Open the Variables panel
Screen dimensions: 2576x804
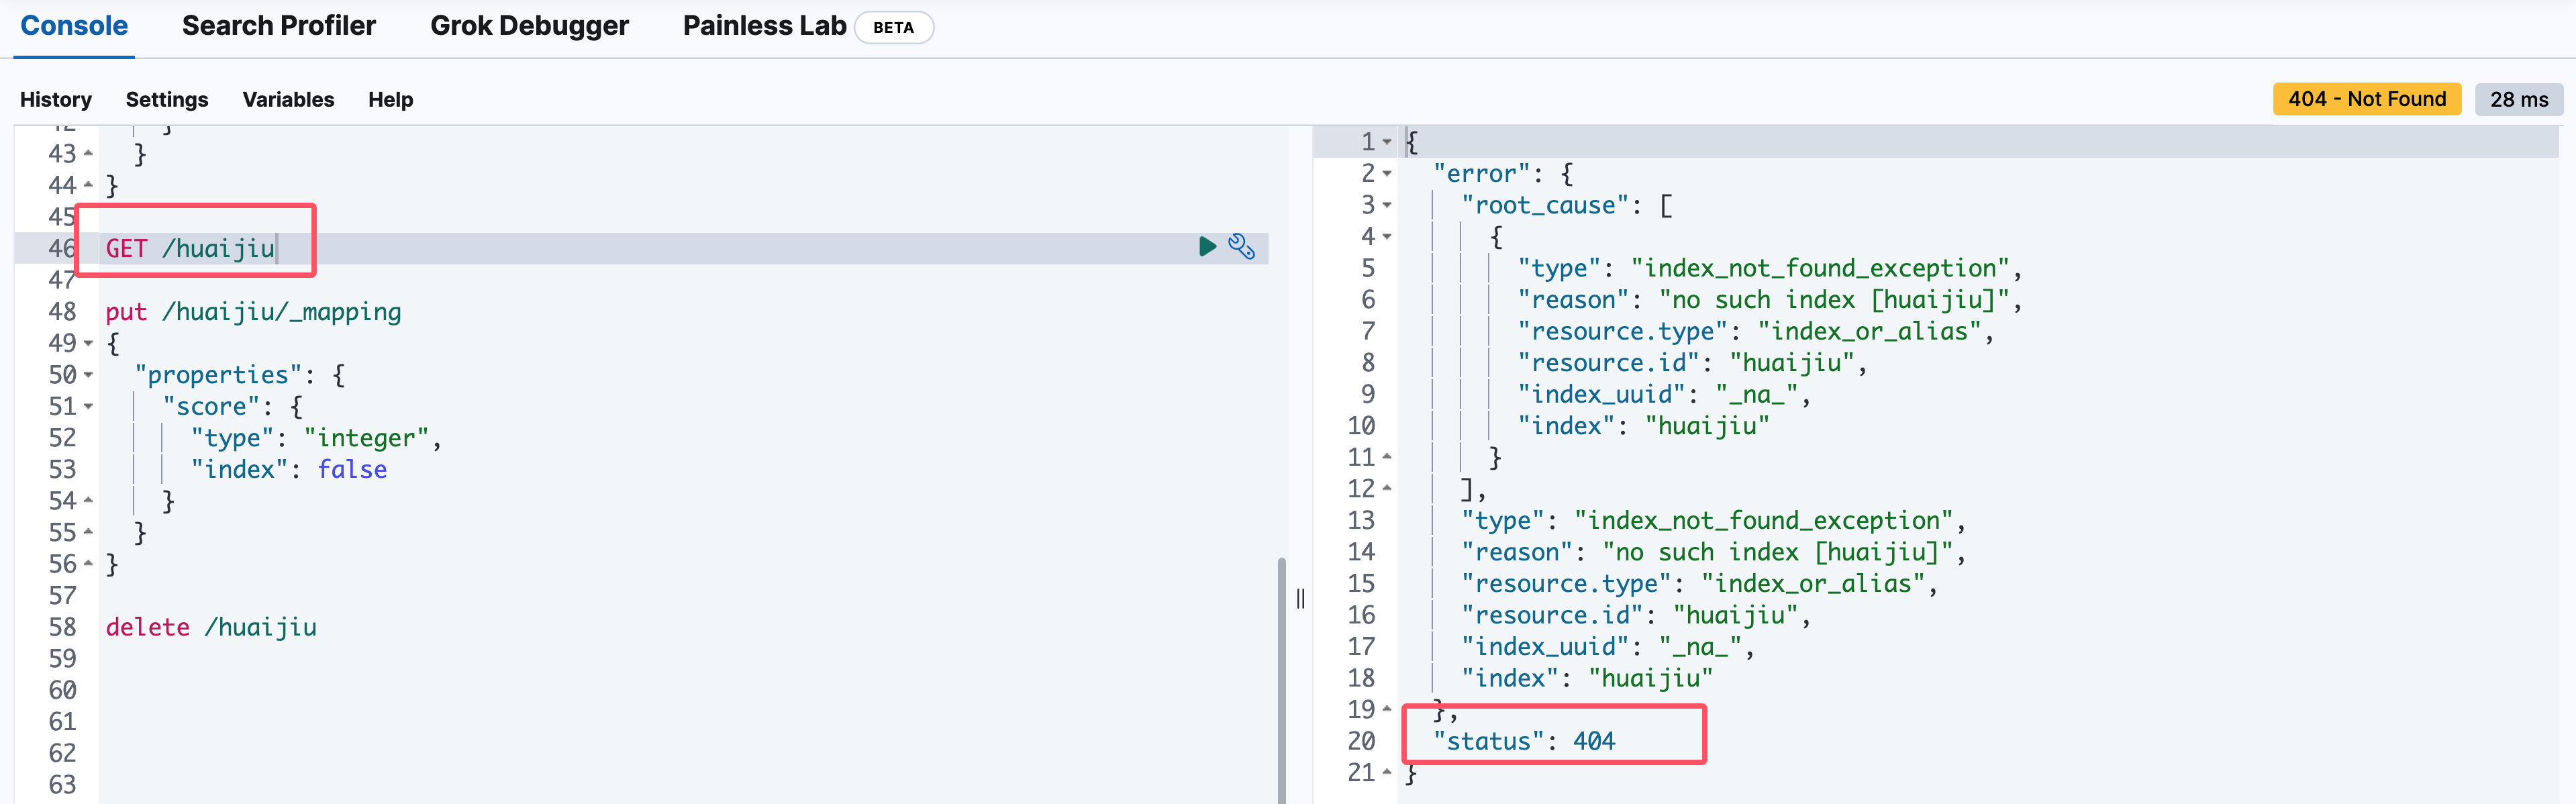click(x=288, y=99)
